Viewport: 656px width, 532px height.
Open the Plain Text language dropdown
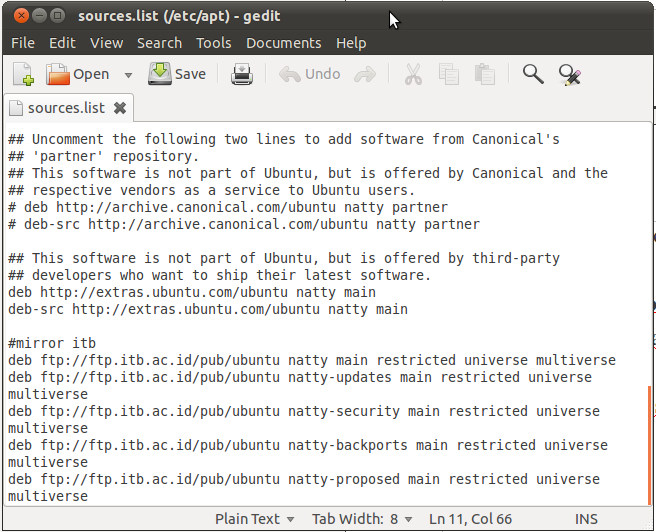coord(254,519)
